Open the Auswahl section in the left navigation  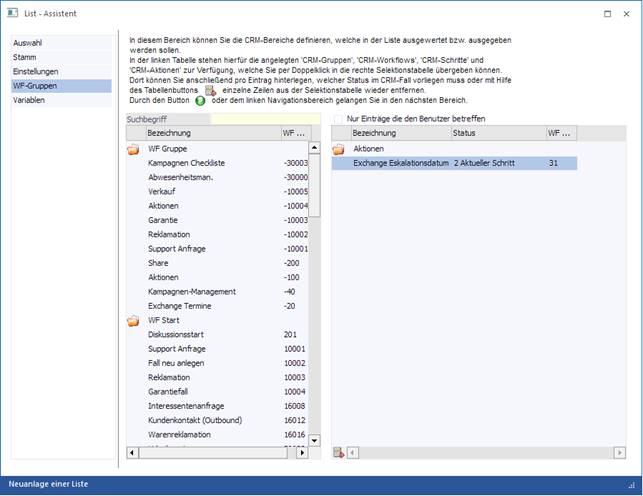[x=27, y=44]
